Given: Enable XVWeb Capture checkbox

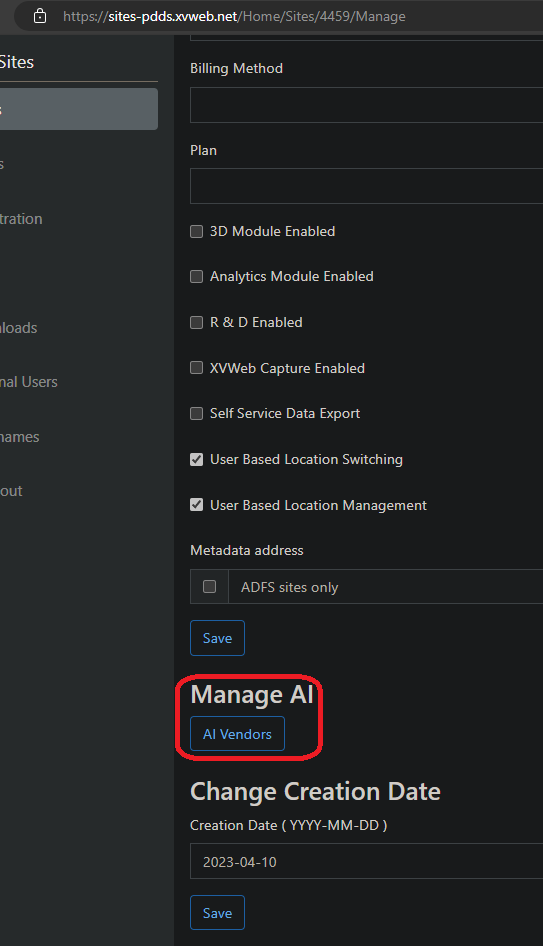Looking at the screenshot, I should [x=197, y=368].
